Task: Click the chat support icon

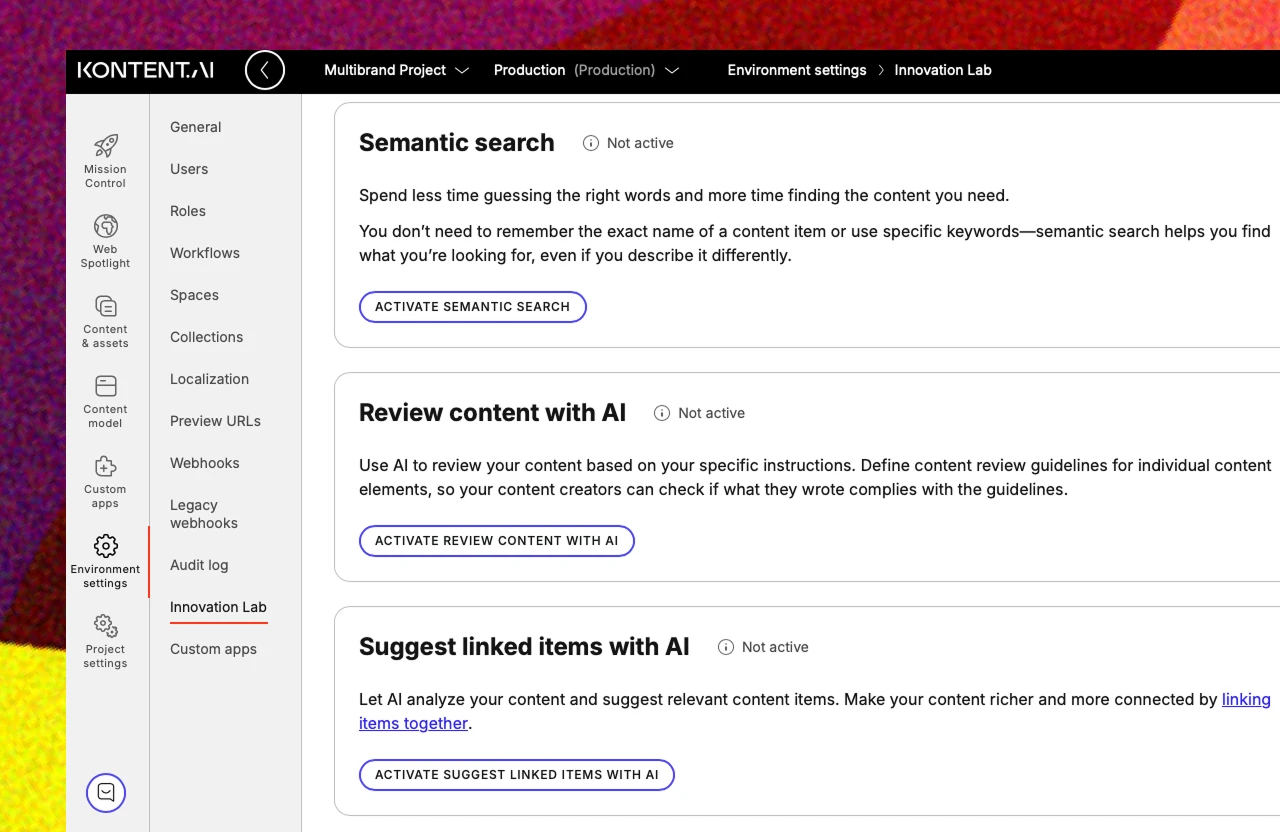Action: point(106,793)
